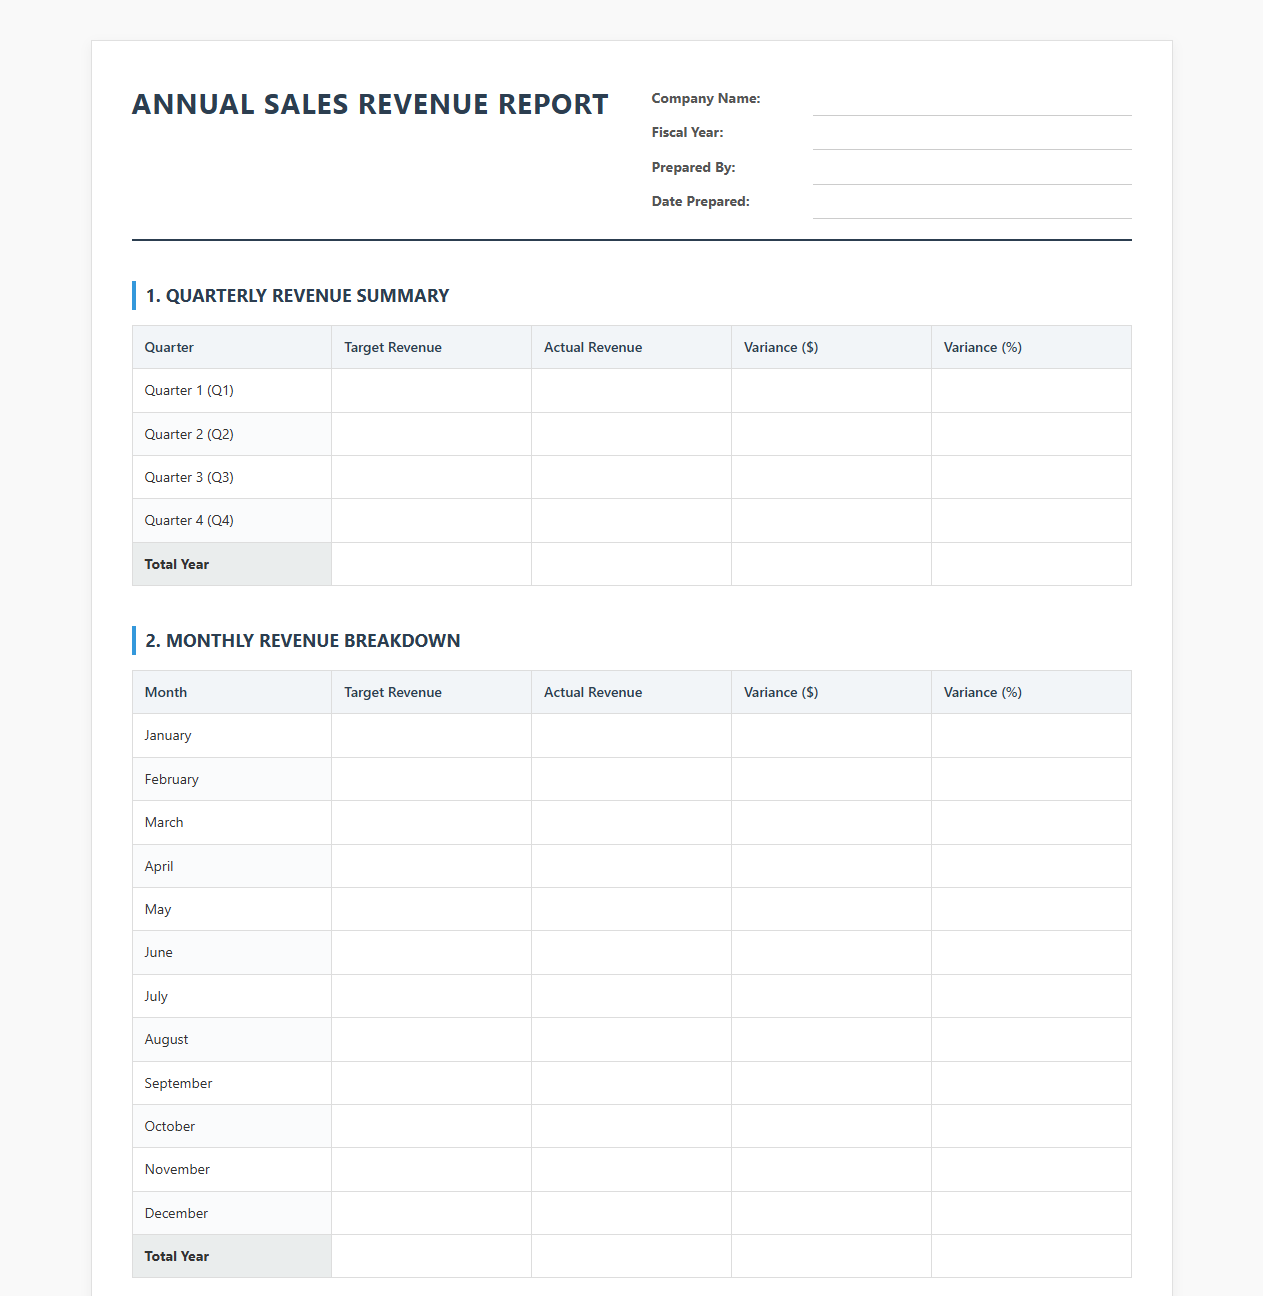Click the May Target Revenue cell

[x=432, y=909]
